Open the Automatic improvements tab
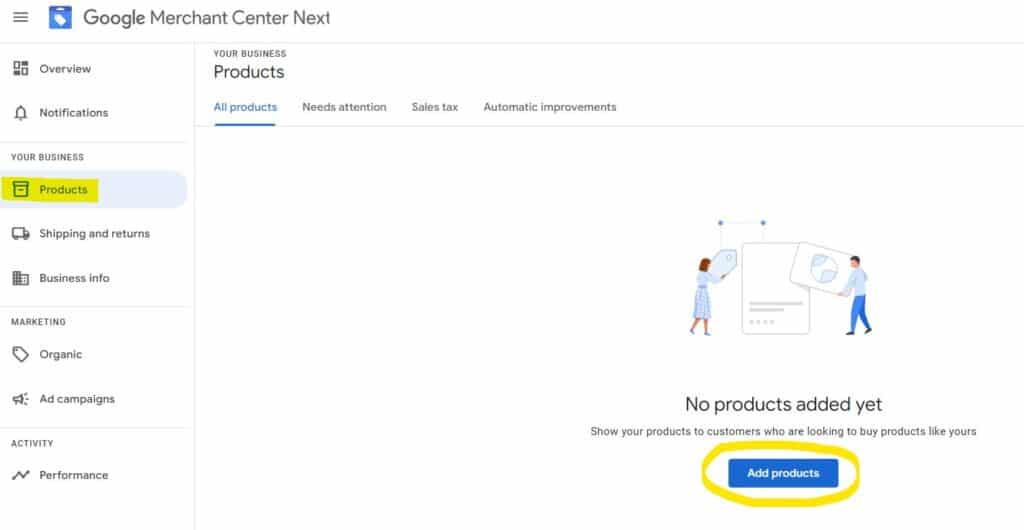The image size is (1024, 530). click(550, 107)
